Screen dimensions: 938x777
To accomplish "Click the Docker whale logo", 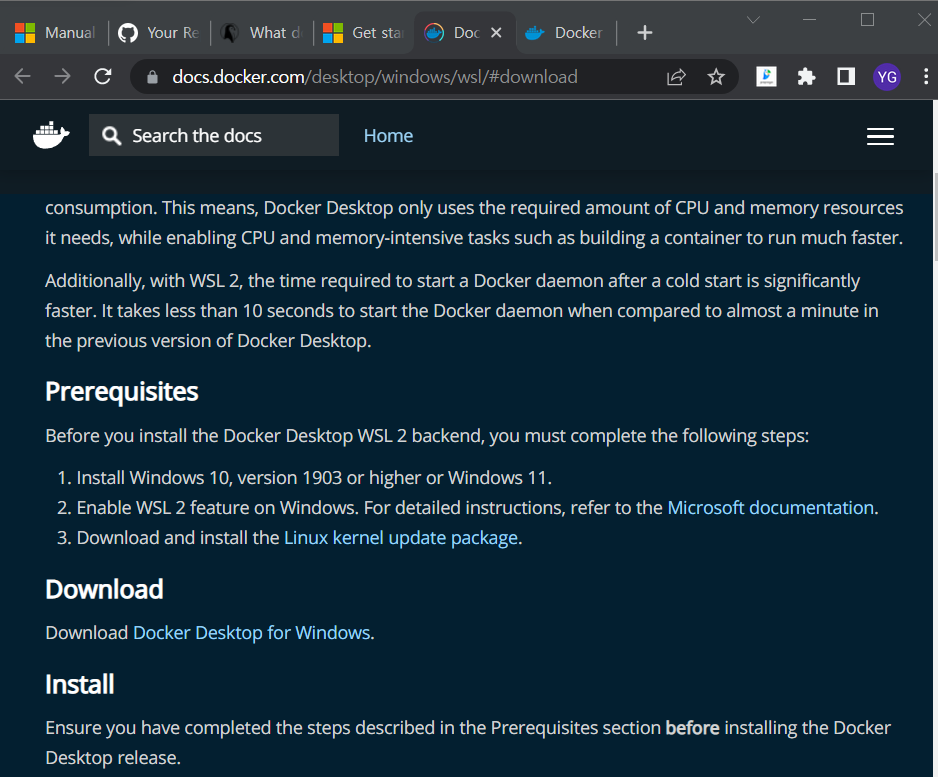I will coord(51,135).
